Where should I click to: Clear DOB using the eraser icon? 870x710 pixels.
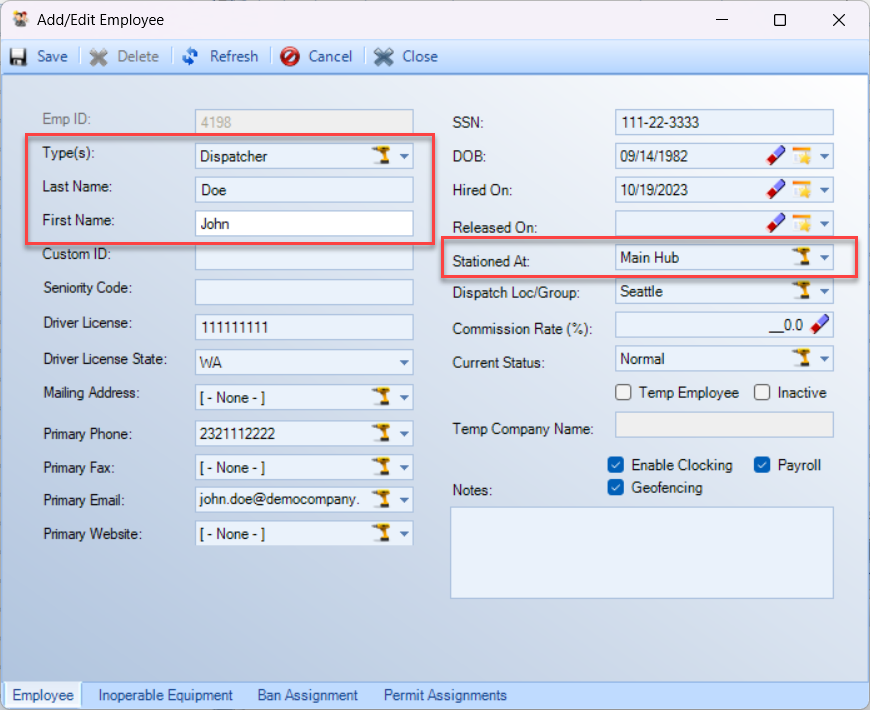tap(776, 156)
